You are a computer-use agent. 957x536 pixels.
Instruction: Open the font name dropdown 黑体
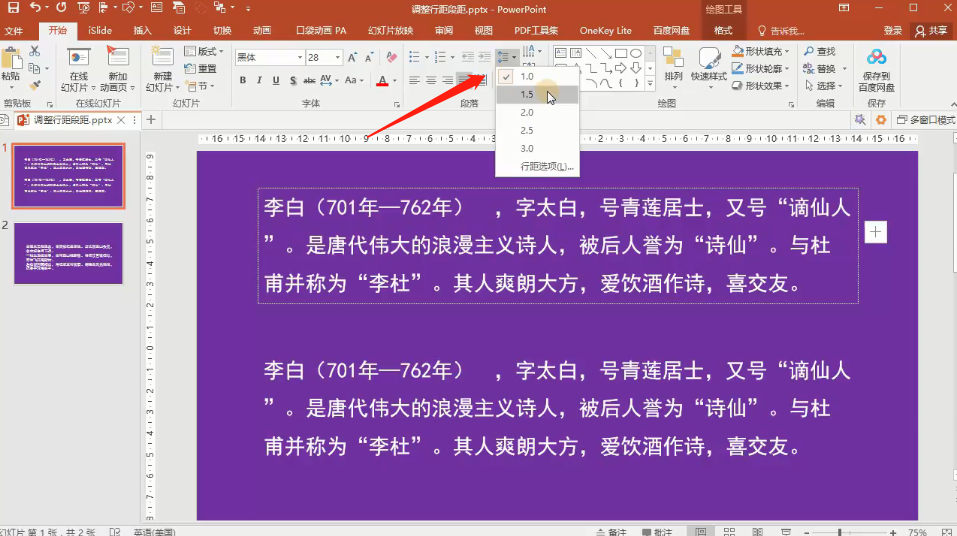(300, 57)
